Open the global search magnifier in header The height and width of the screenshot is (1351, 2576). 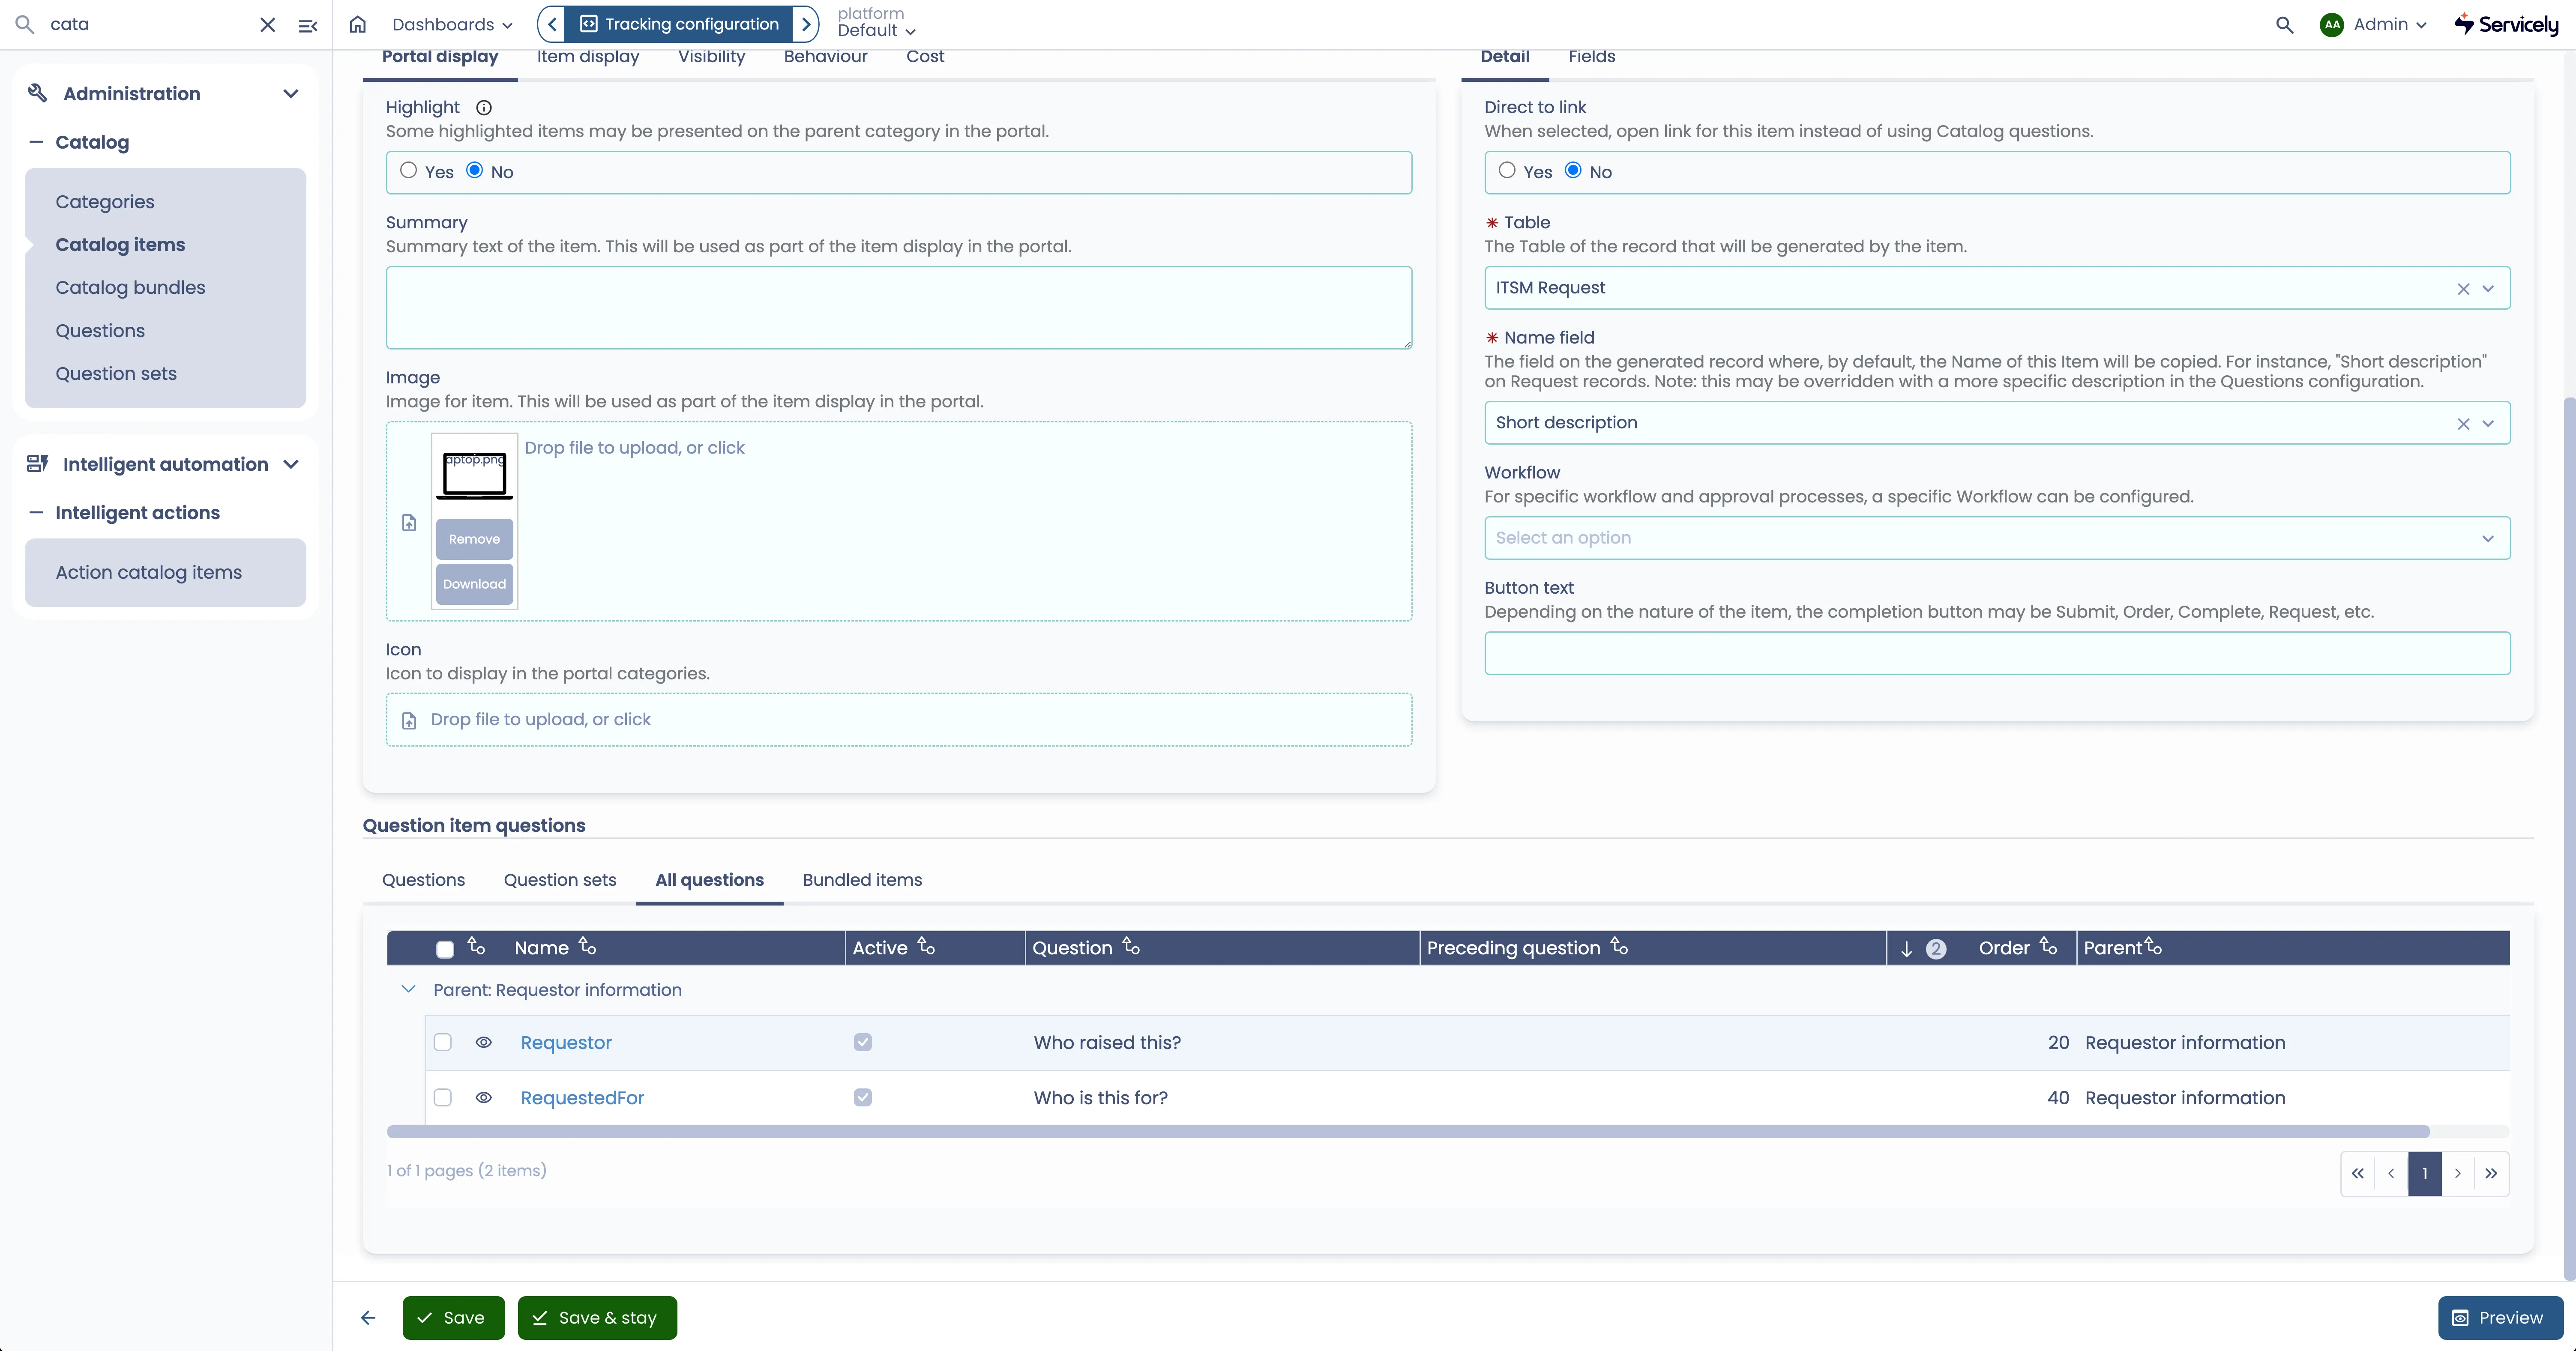(x=2284, y=25)
